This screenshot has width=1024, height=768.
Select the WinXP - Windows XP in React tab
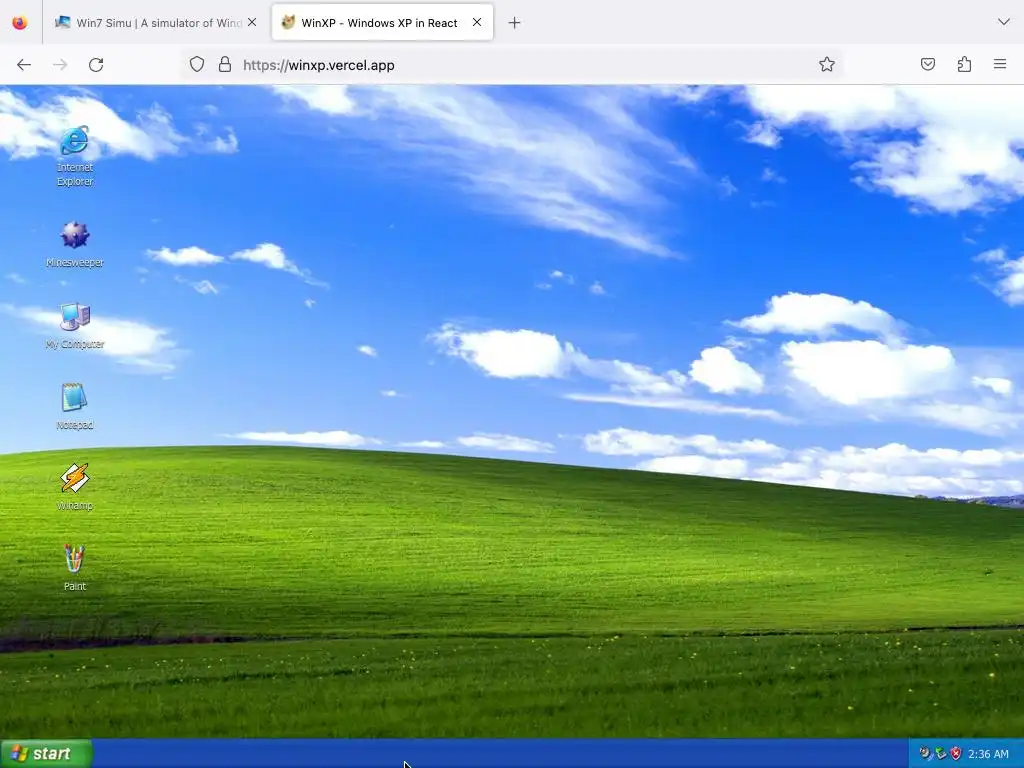click(x=382, y=23)
